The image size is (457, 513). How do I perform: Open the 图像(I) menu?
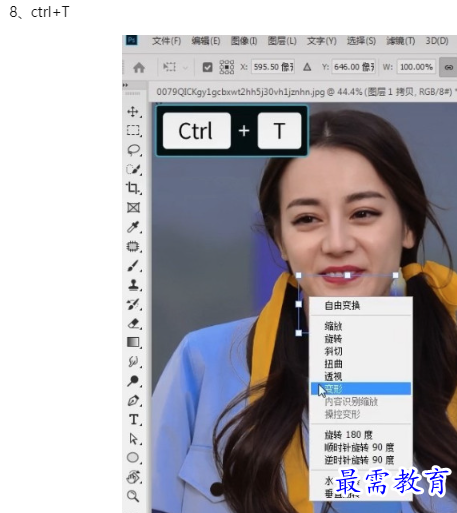[x=244, y=41]
